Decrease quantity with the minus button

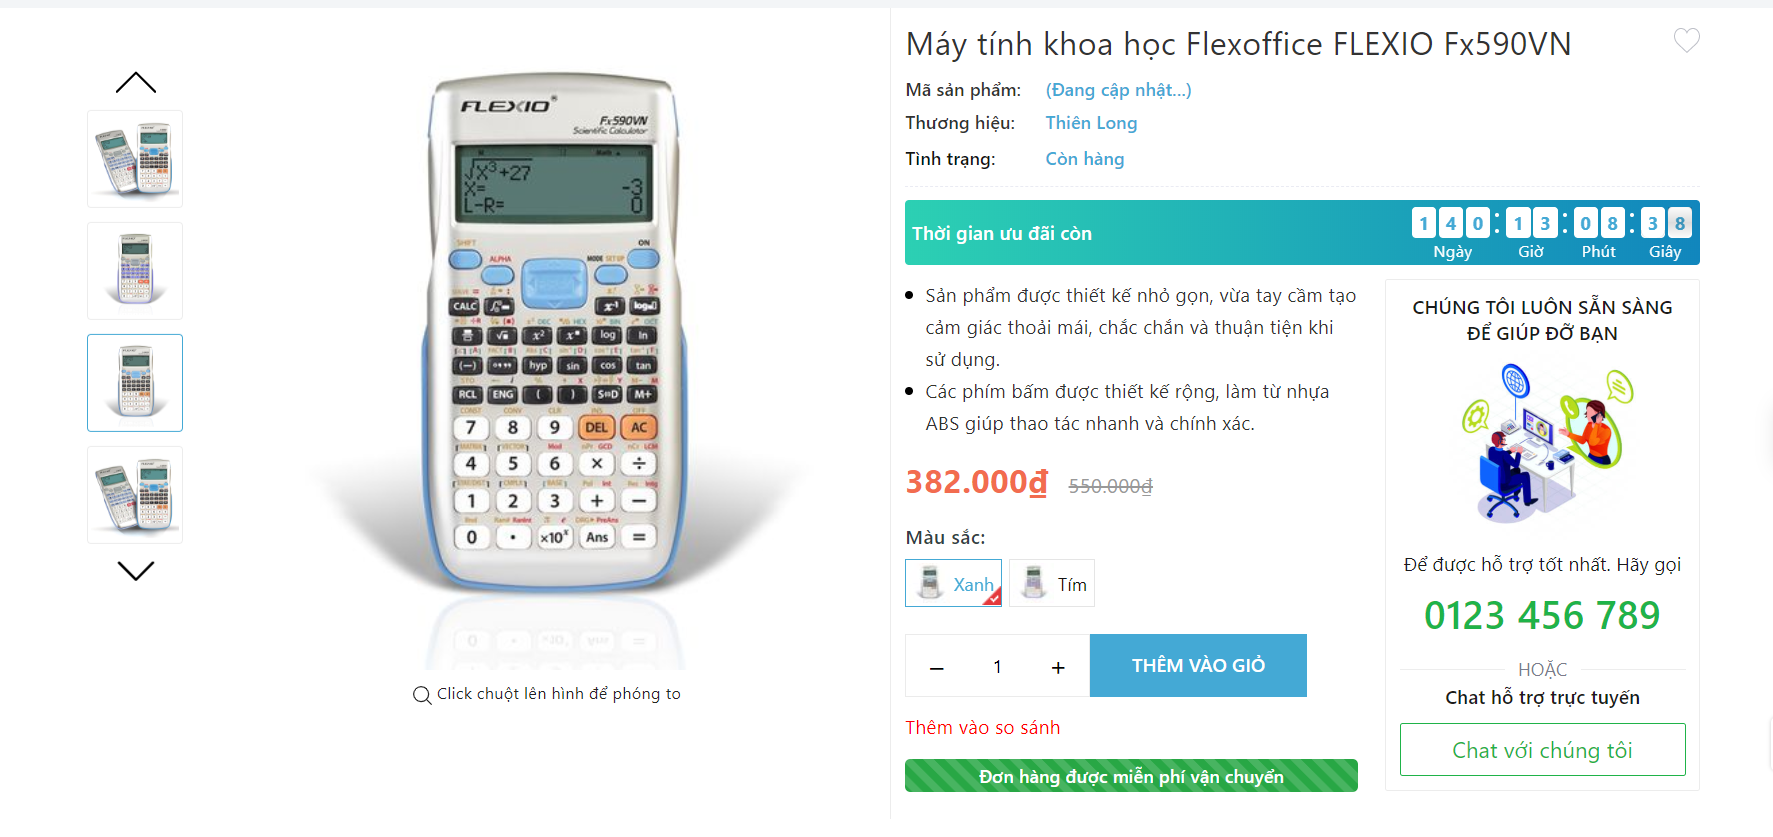(x=936, y=667)
